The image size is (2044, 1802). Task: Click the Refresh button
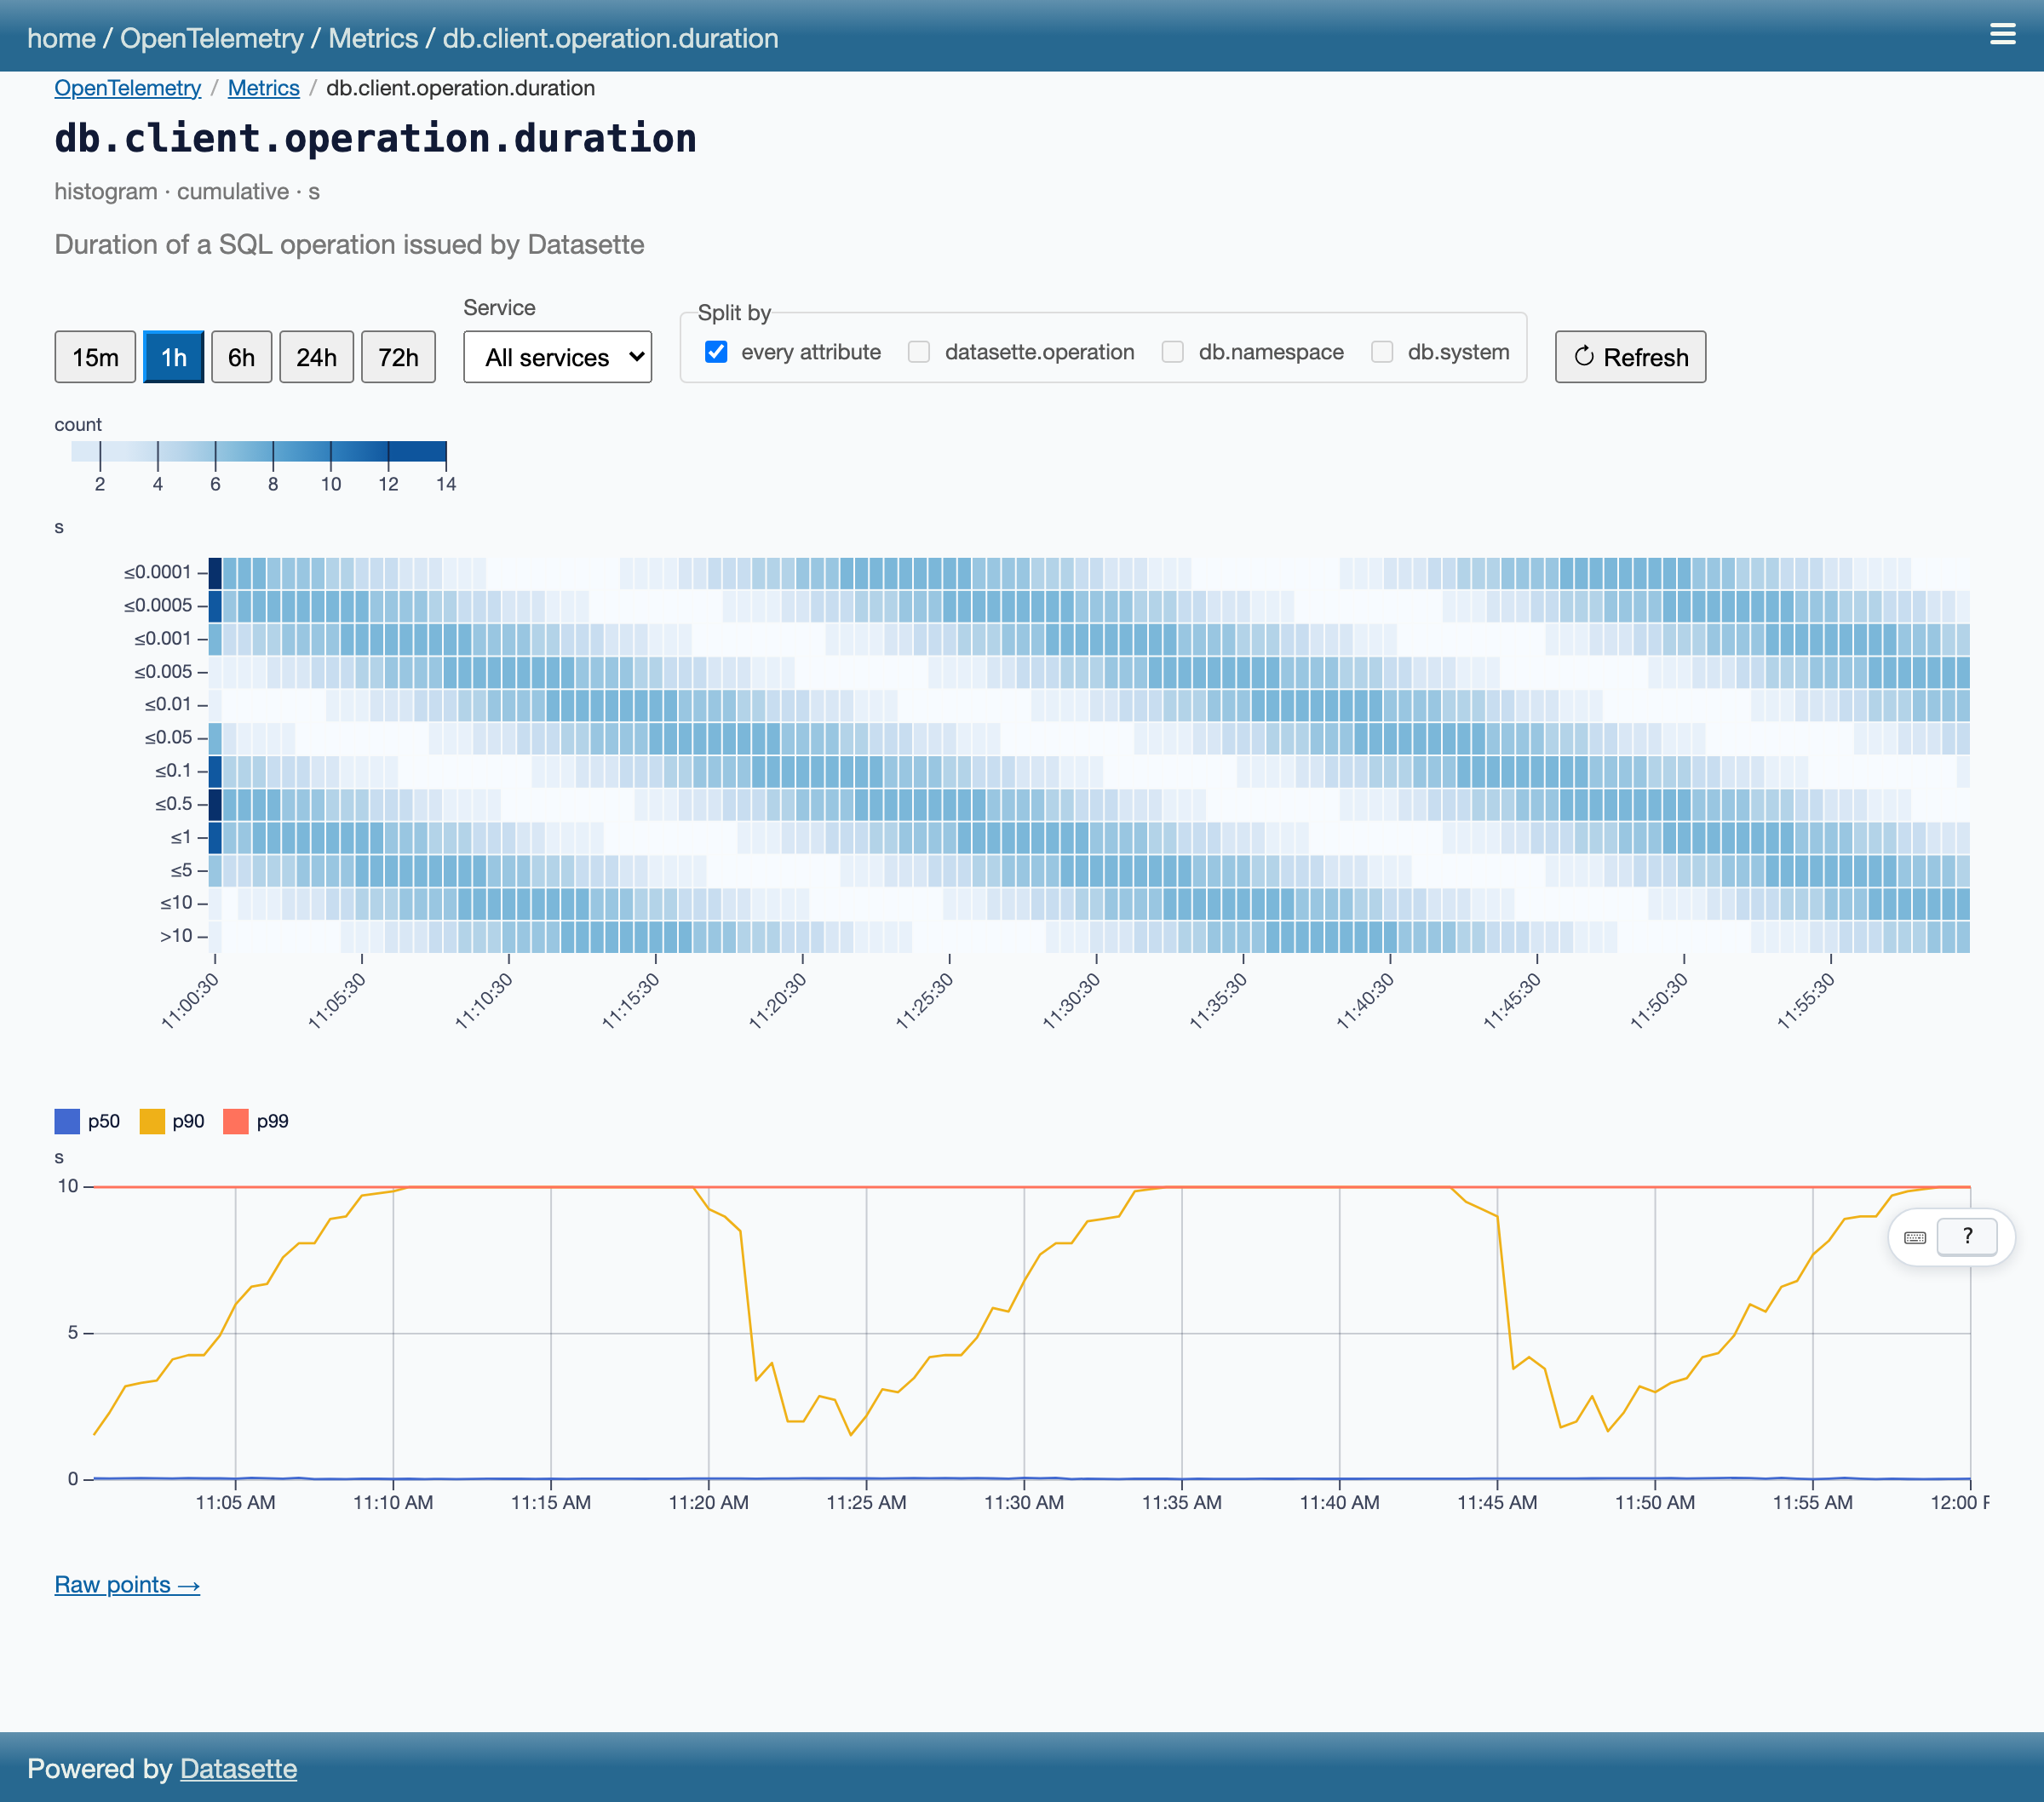click(x=1630, y=357)
